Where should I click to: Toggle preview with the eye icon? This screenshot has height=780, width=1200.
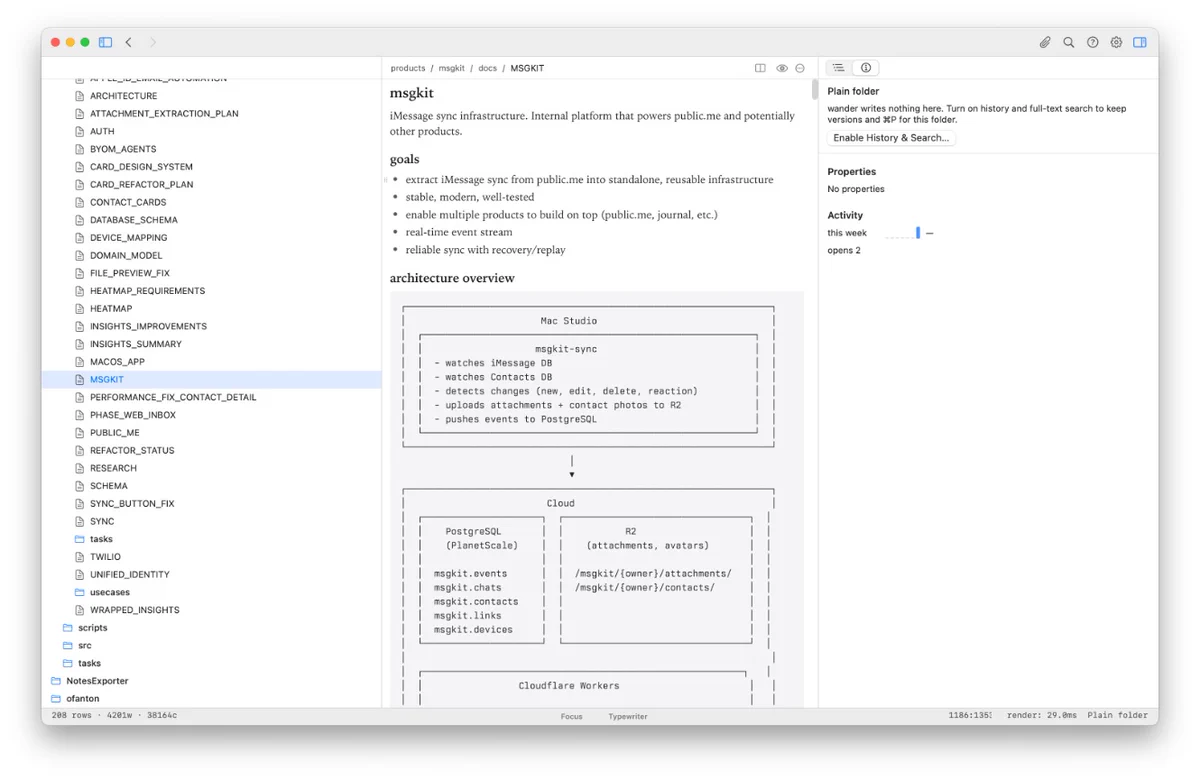[x=782, y=68]
